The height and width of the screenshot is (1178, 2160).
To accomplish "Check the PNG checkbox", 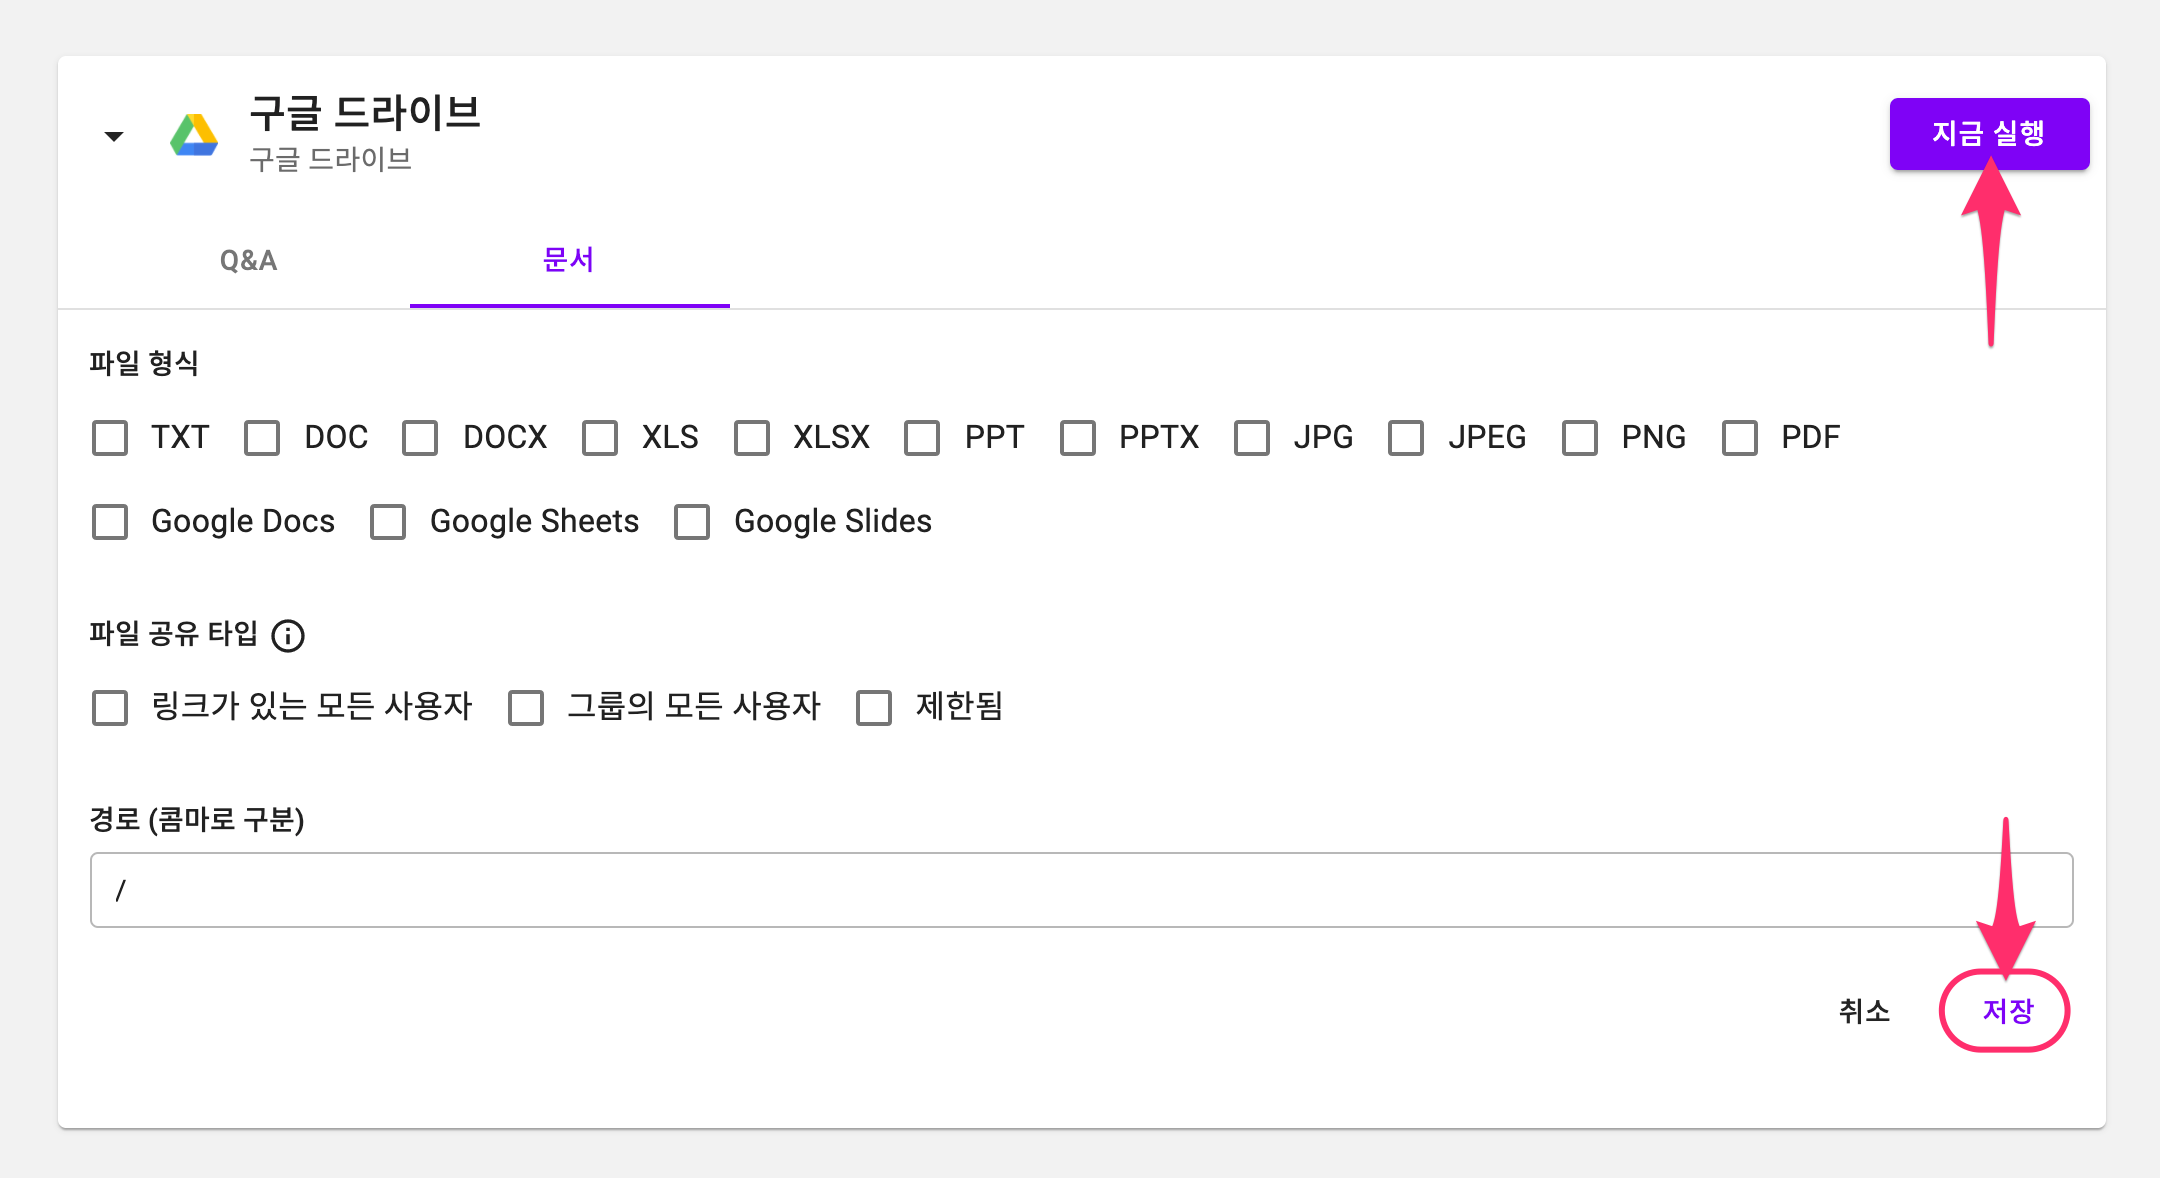I will [x=1580, y=438].
